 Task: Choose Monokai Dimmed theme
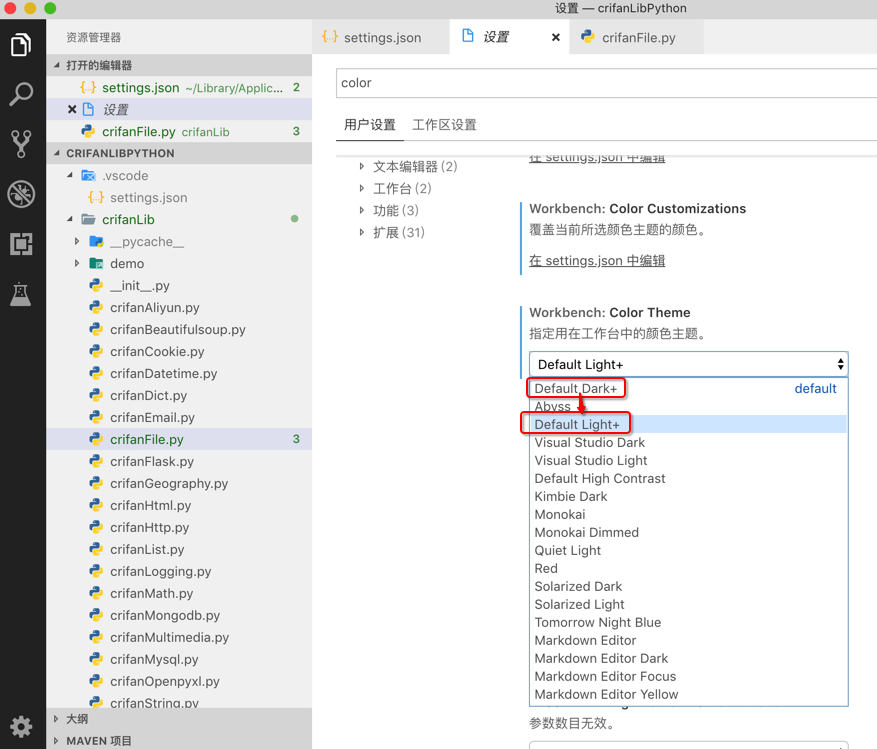point(689,532)
